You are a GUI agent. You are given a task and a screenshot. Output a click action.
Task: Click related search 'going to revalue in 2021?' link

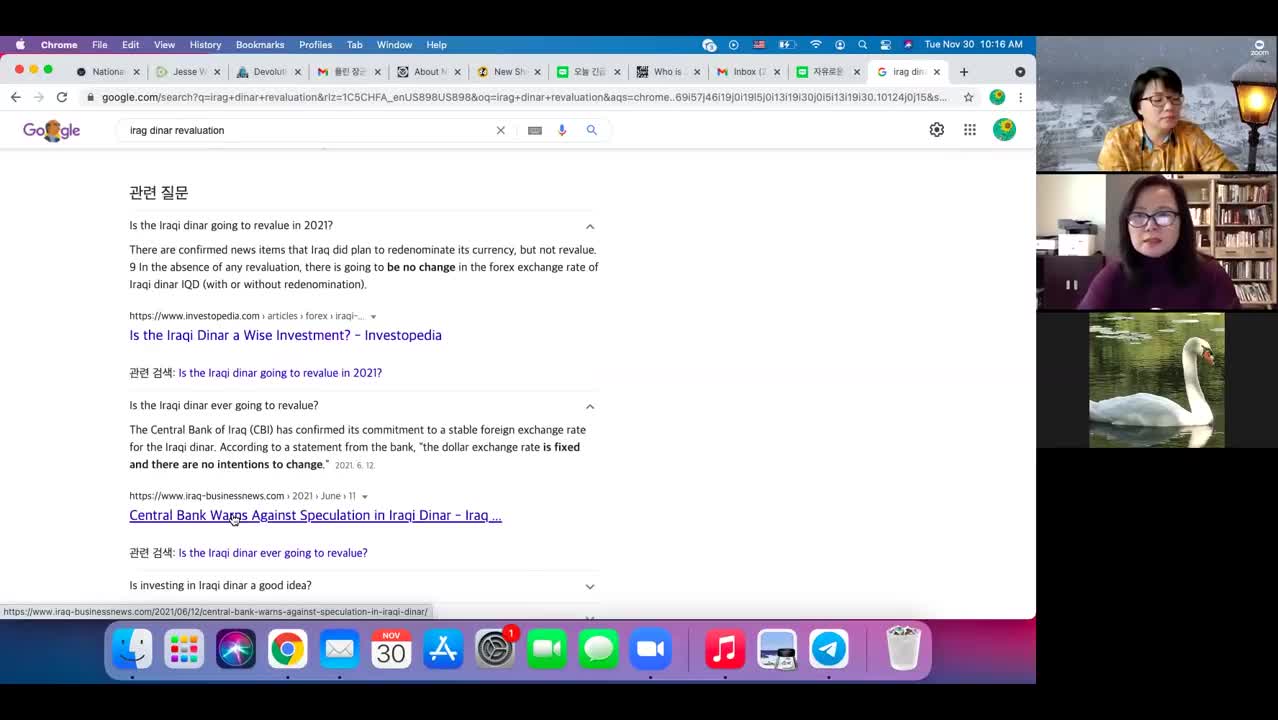coord(280,373)
